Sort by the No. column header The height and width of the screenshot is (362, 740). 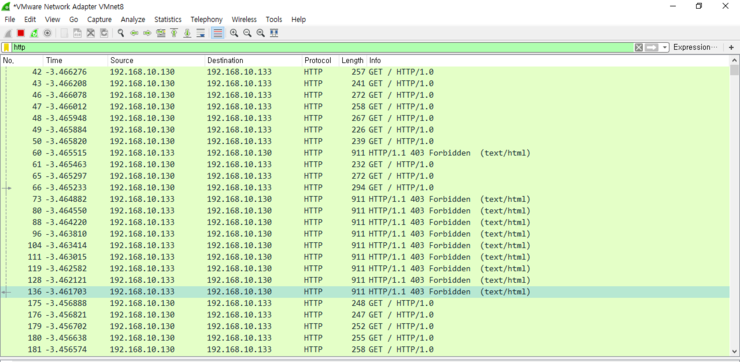pos(22,60)
